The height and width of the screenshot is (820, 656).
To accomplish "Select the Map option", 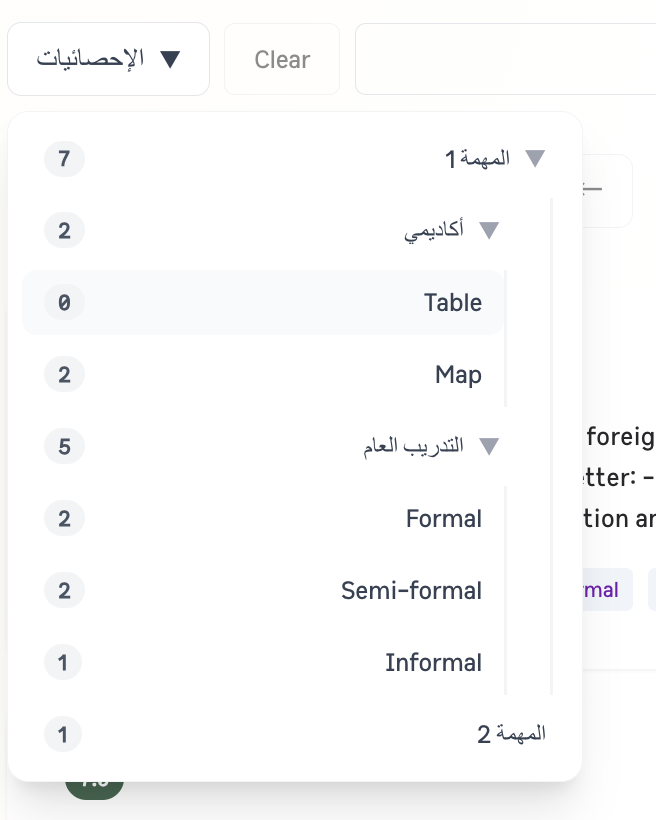I will [263, 374].
